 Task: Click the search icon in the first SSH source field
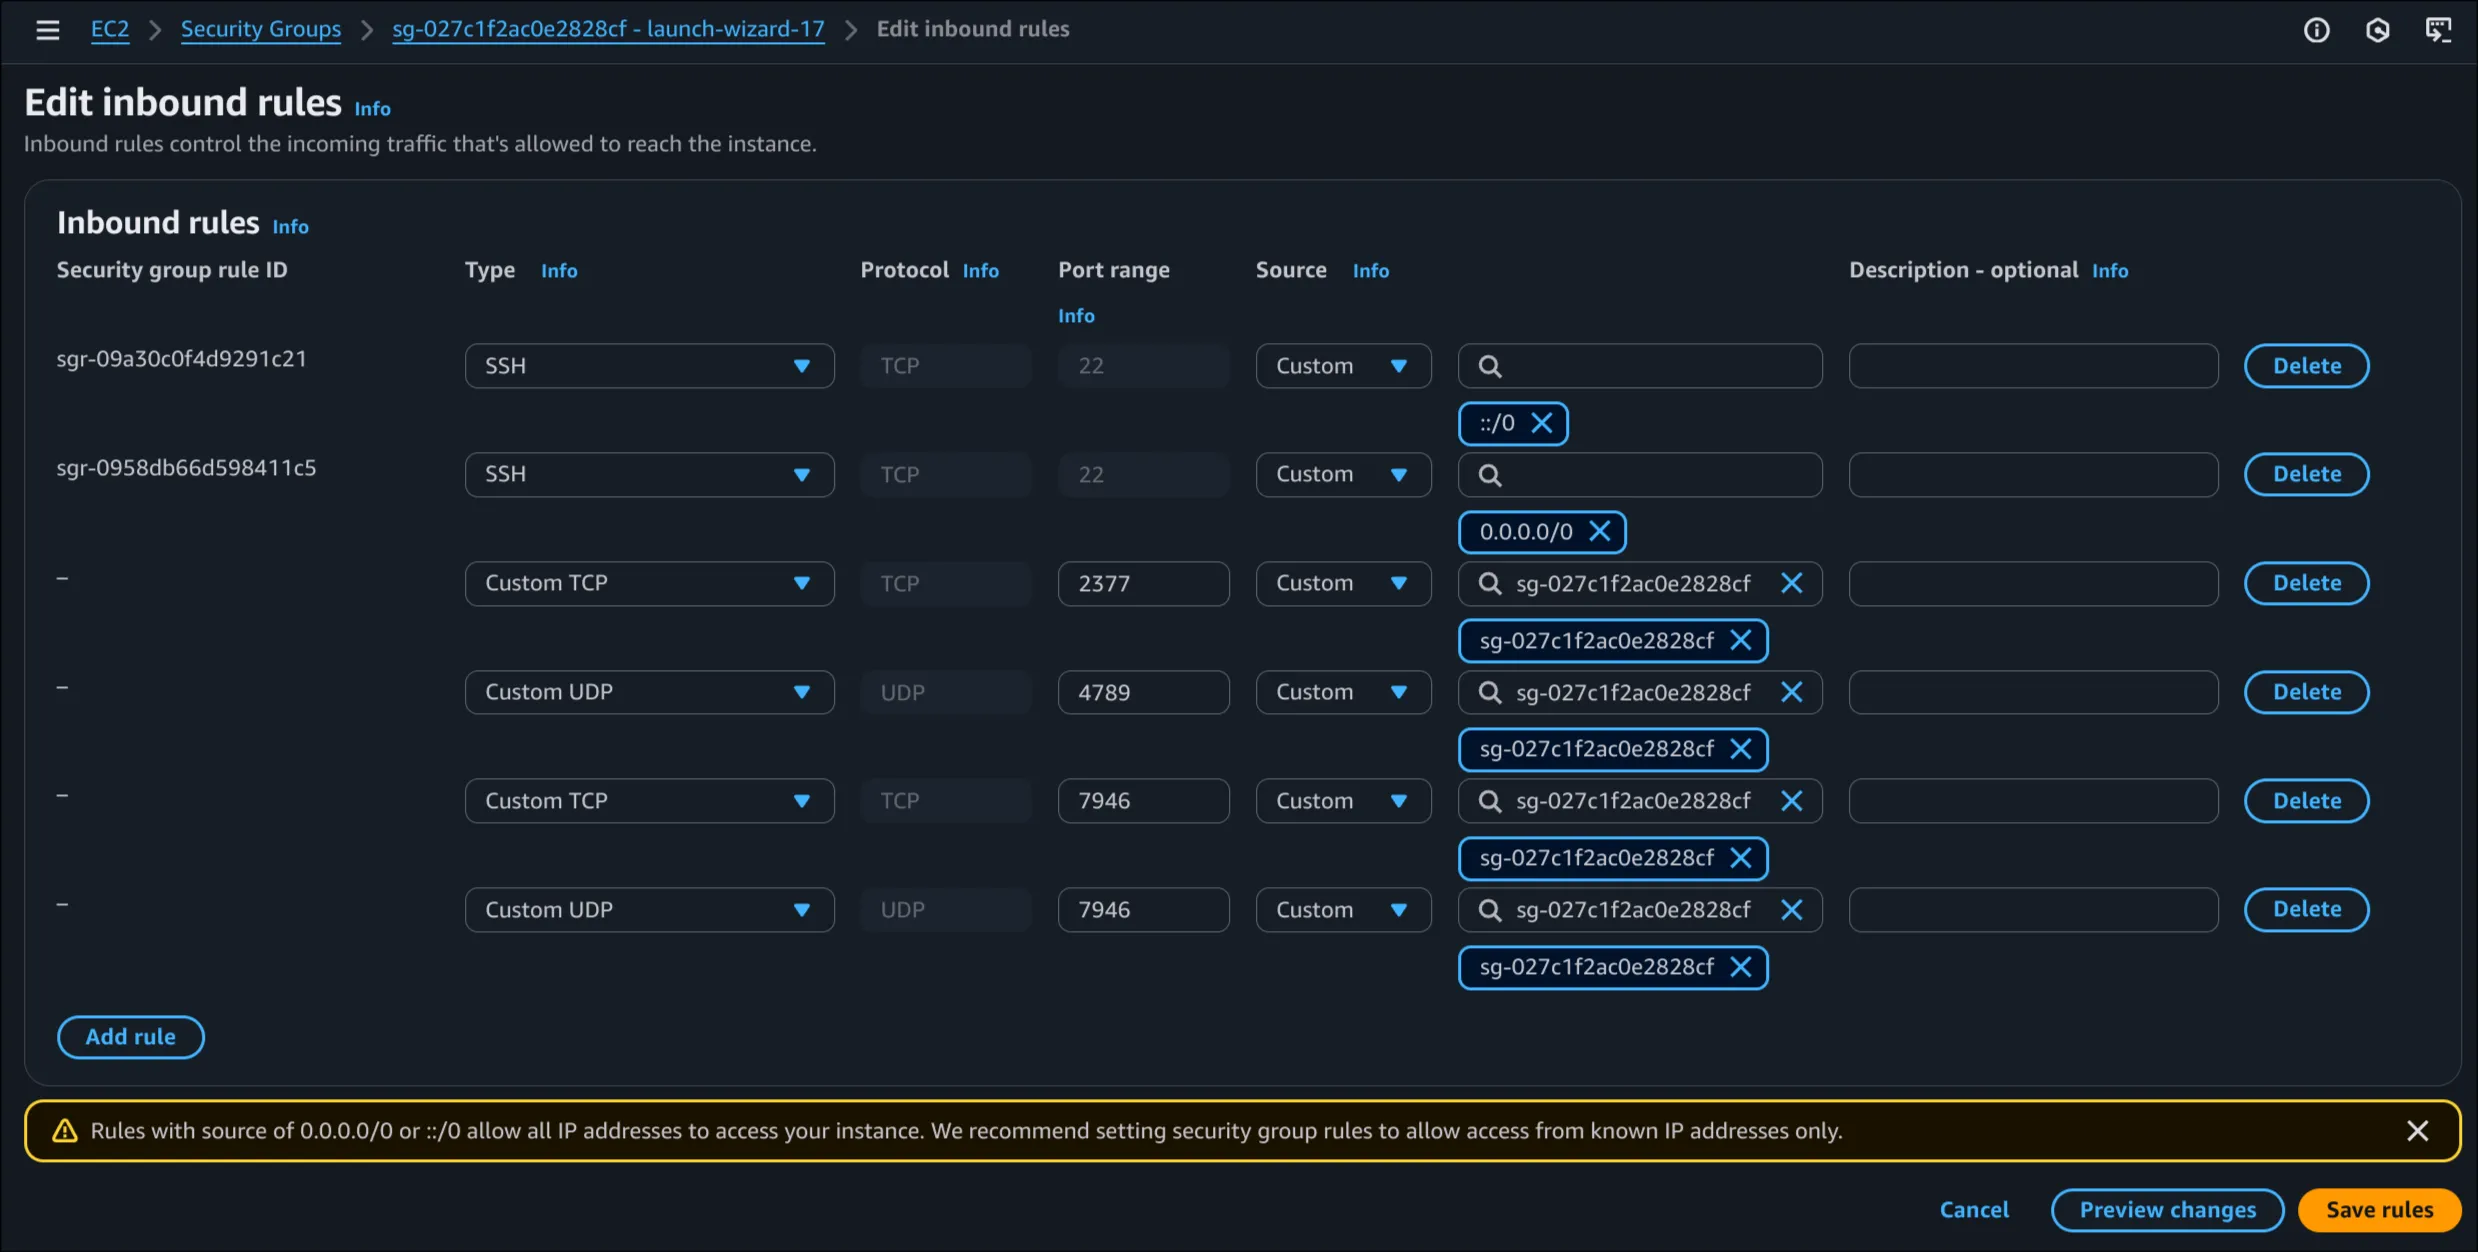click(x=1490, y=365)
